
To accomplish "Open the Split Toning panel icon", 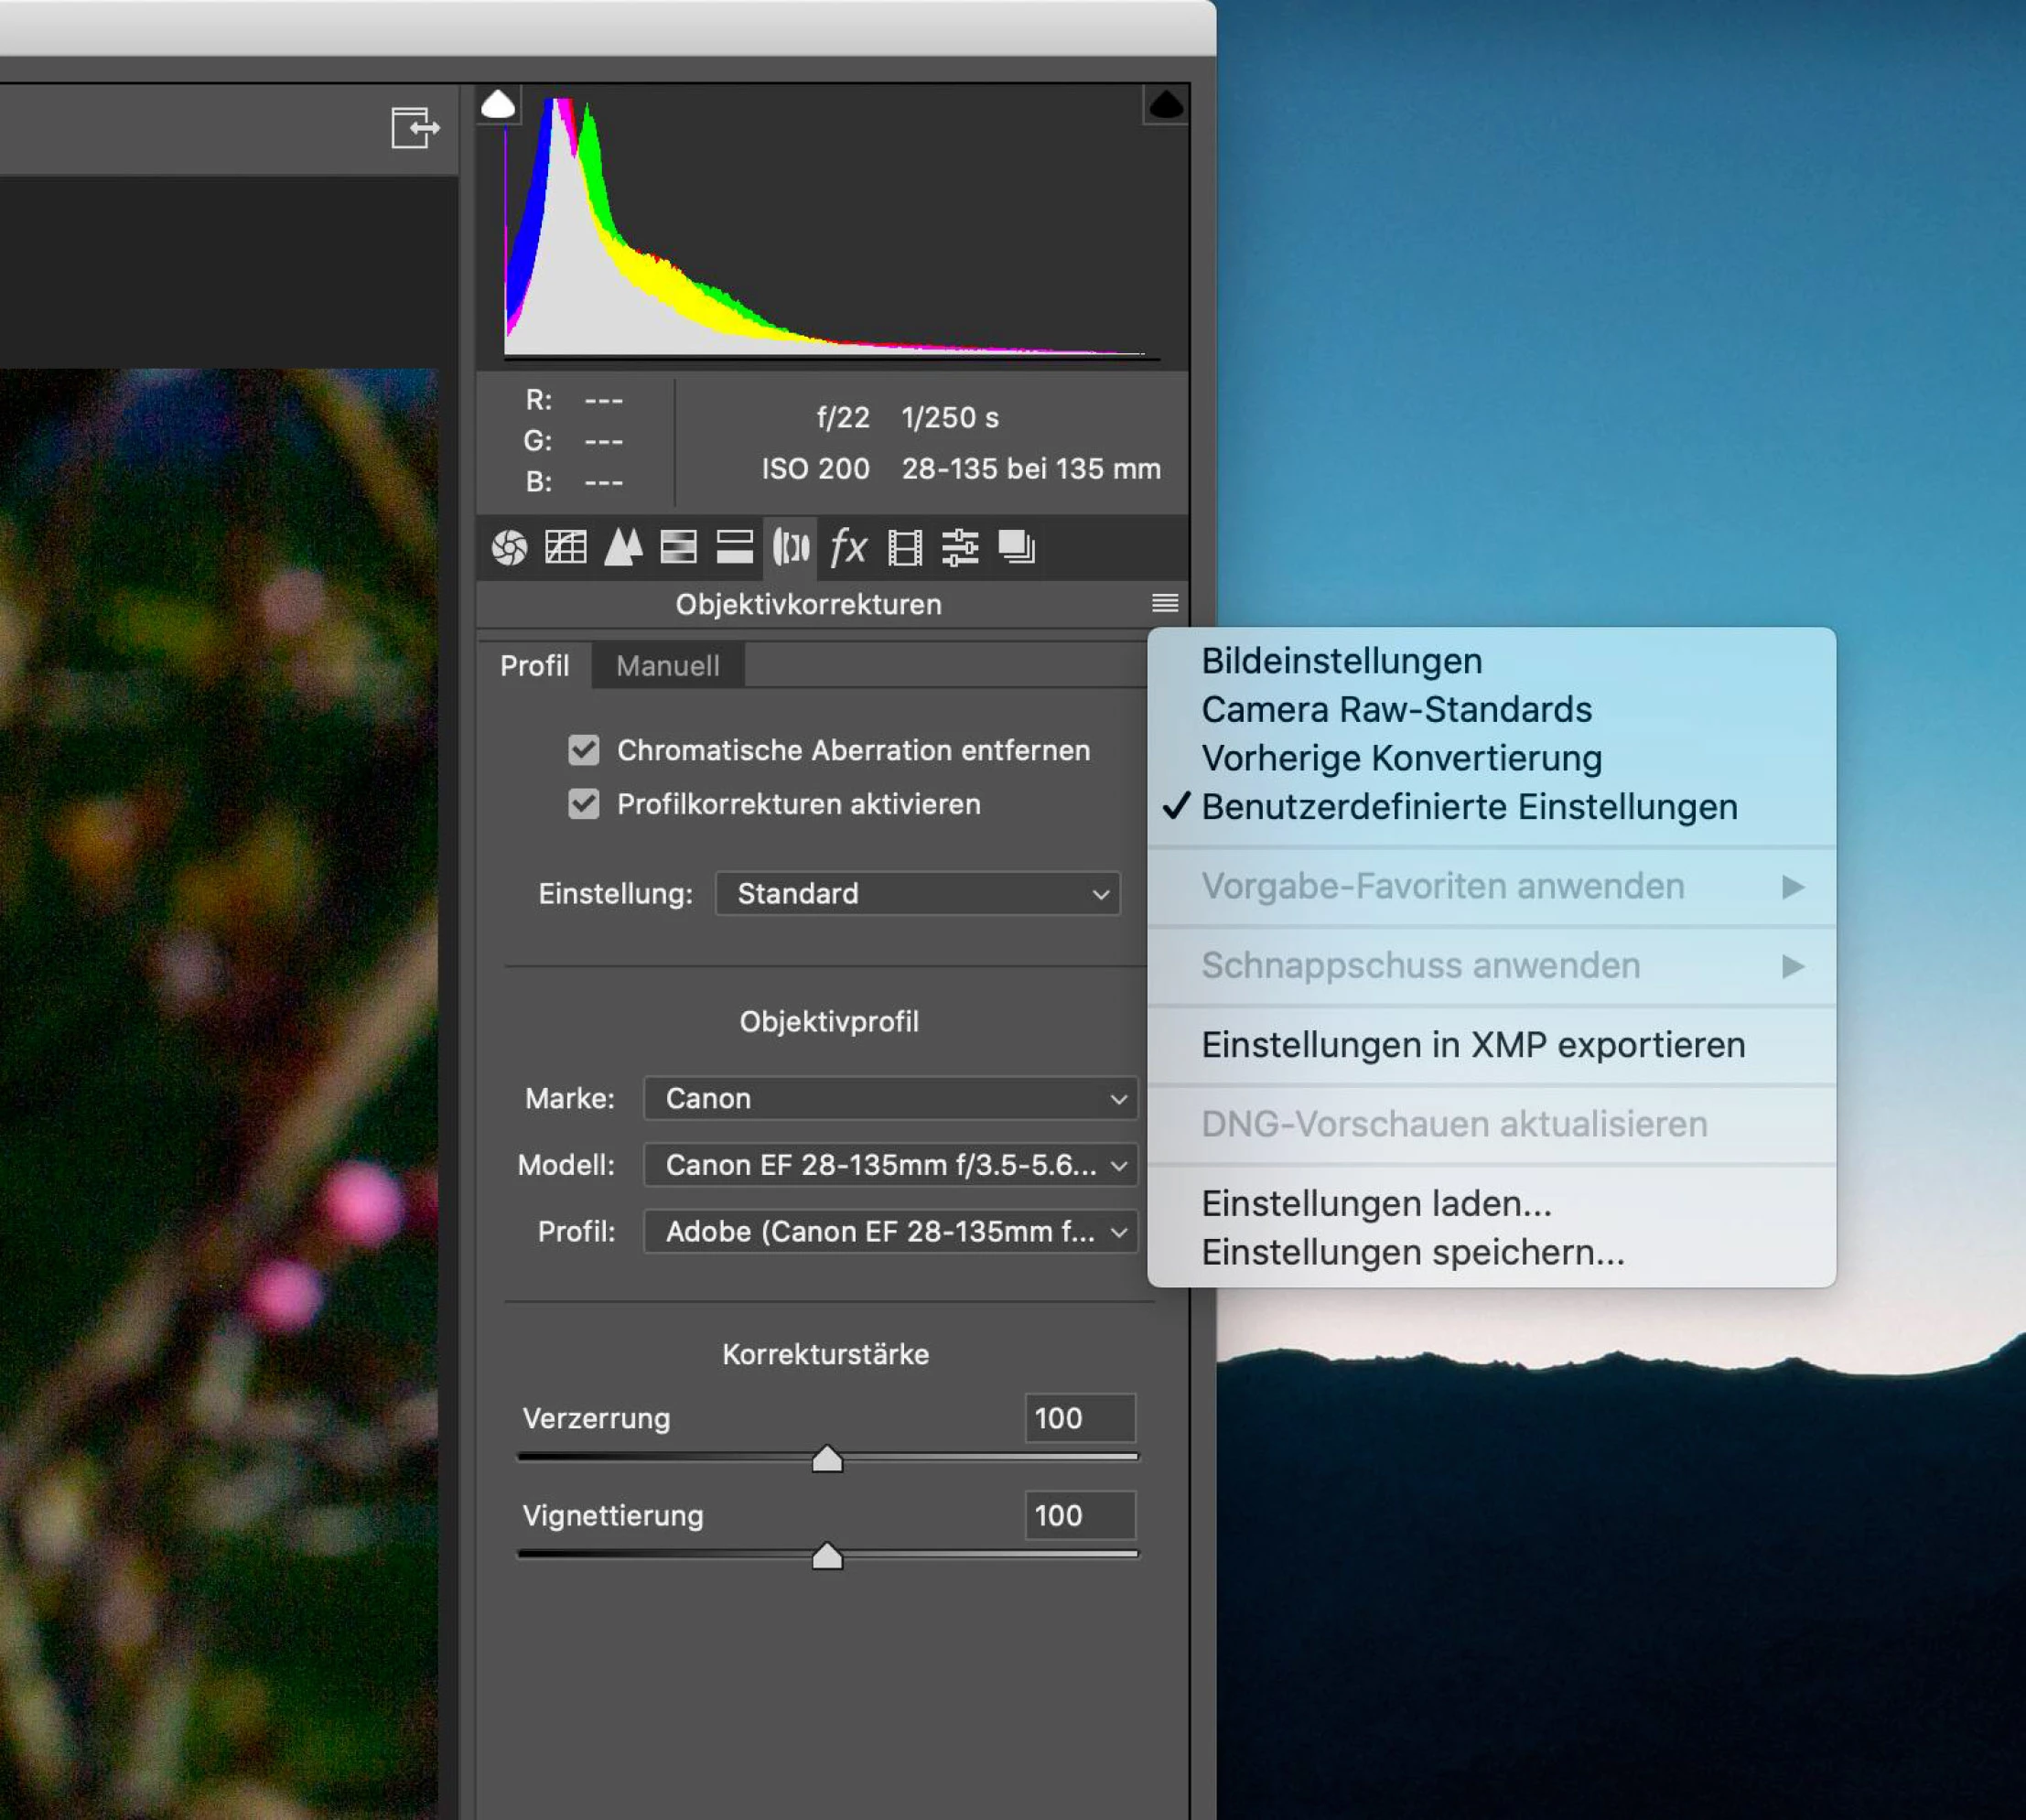I will [734, 547].
